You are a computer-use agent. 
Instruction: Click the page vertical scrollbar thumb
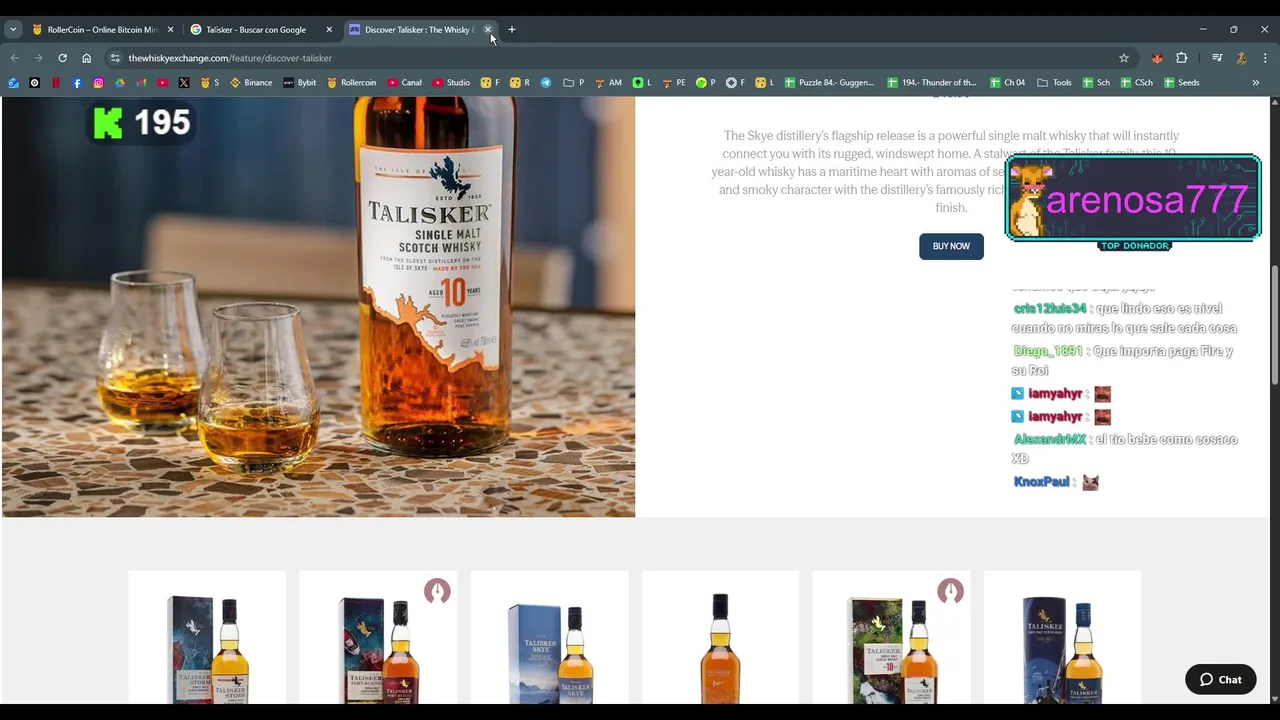(x=1274, y=323)
